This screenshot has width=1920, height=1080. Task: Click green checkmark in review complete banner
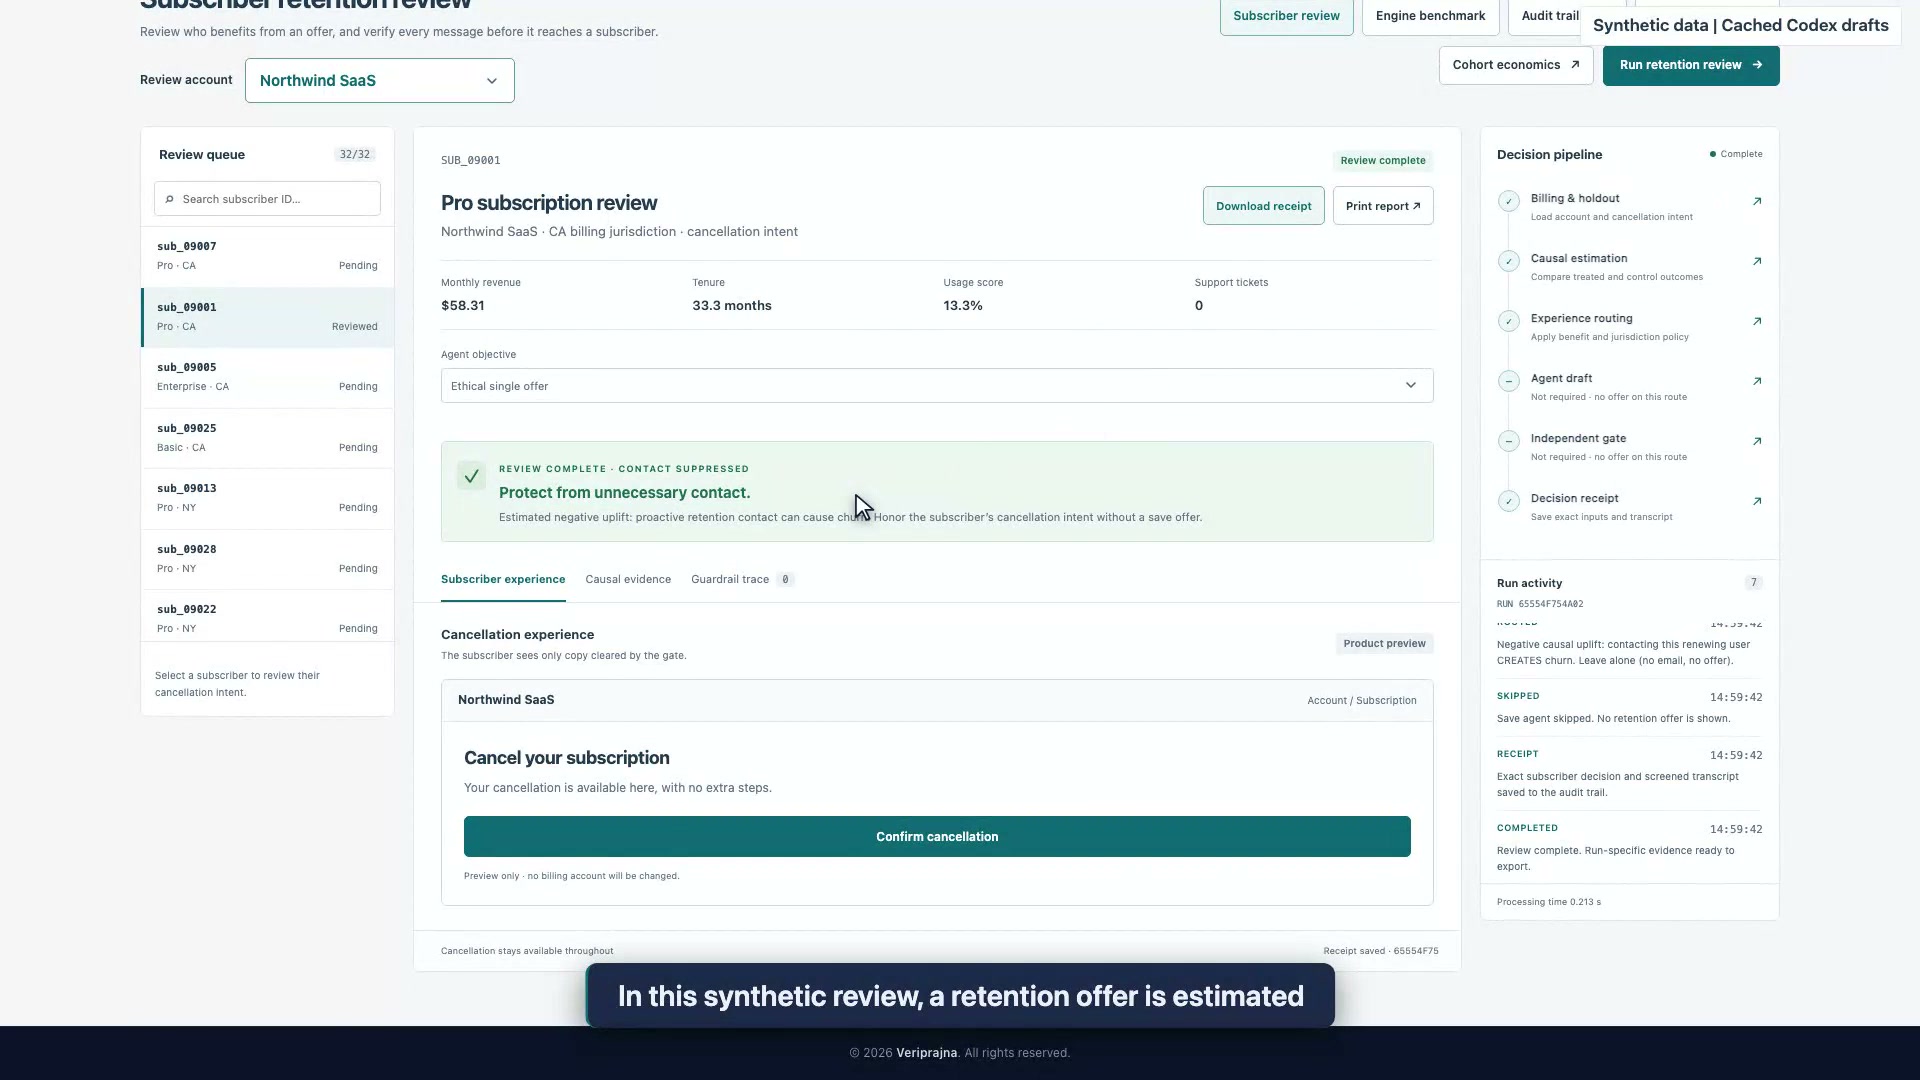click(471, 476)
